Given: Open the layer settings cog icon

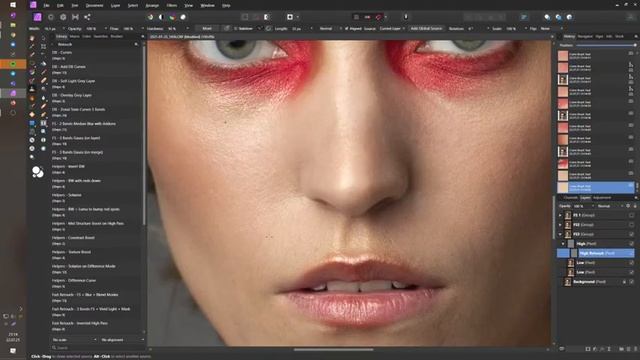Looking at the screenshot, I should click(628, 206).
